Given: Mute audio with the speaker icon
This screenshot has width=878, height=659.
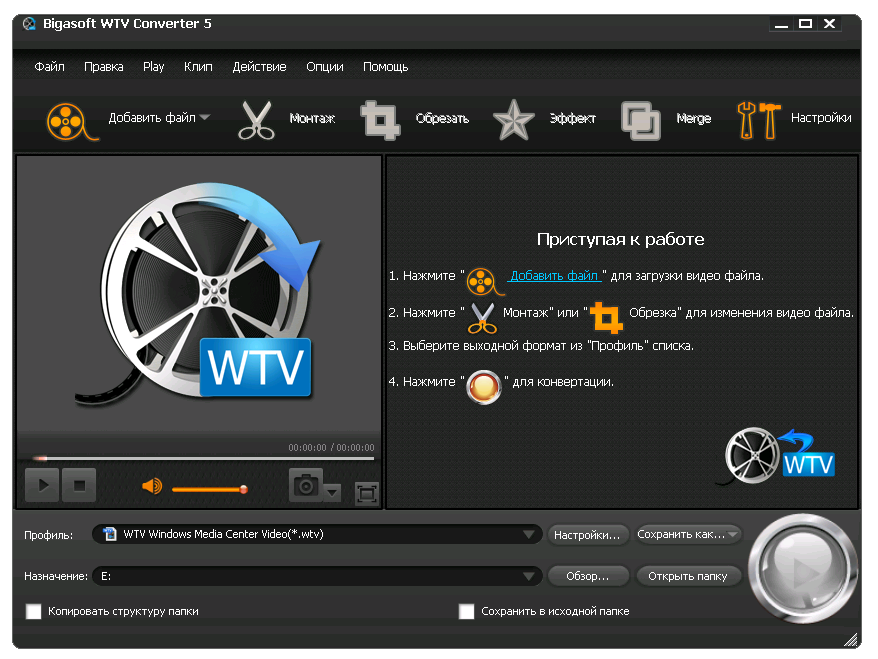Looking at the screenshot, I should (150, 484).
